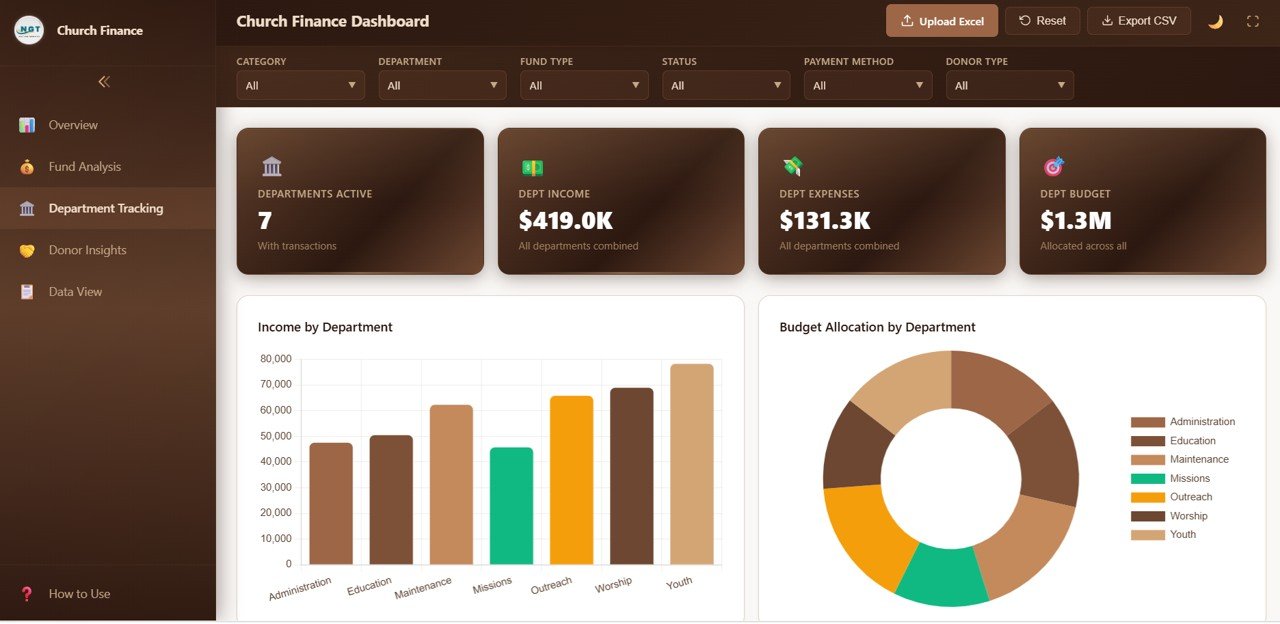Screen dimensions: 1280x624
Task: Click the money icon on Dept Income card
Action: 530,167
